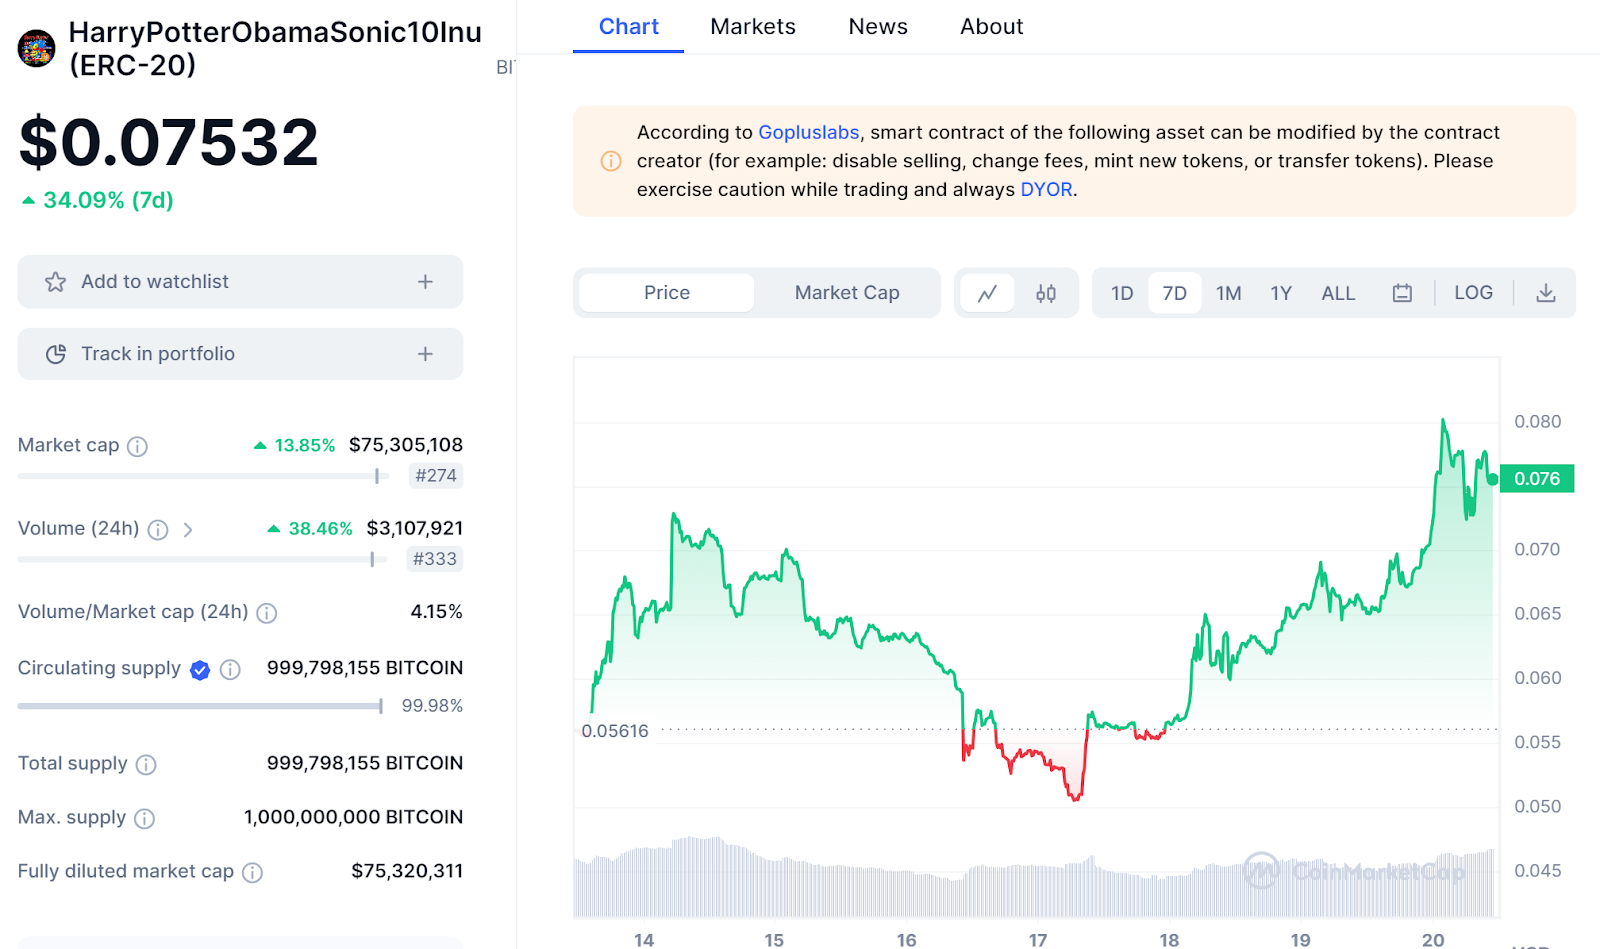Screen dimensions: 1600x949
Task: Click the 1,000,000,000 BITCOIN max supply value
Action: 354,817
